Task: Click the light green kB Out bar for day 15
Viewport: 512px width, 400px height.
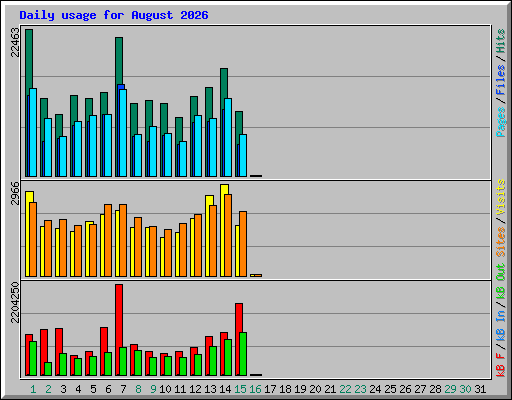Action: (243, 354)
